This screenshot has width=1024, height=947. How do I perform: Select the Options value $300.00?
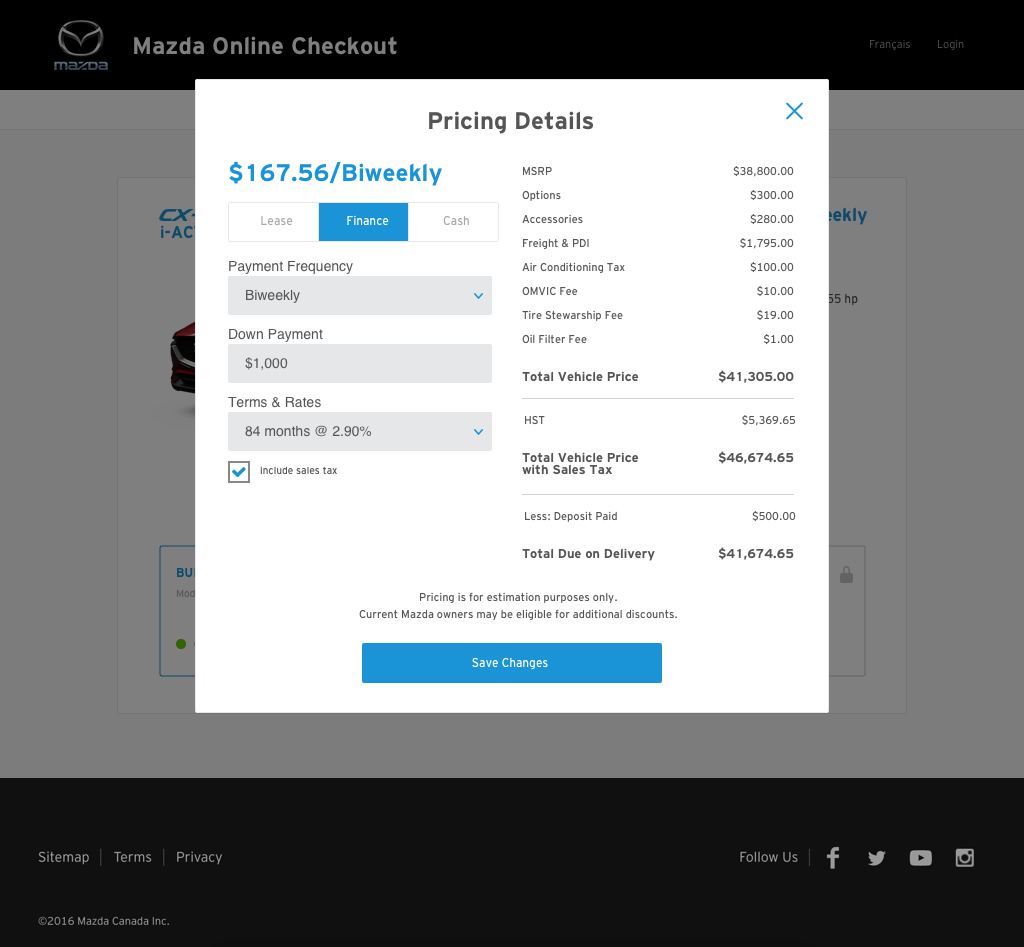771,195
